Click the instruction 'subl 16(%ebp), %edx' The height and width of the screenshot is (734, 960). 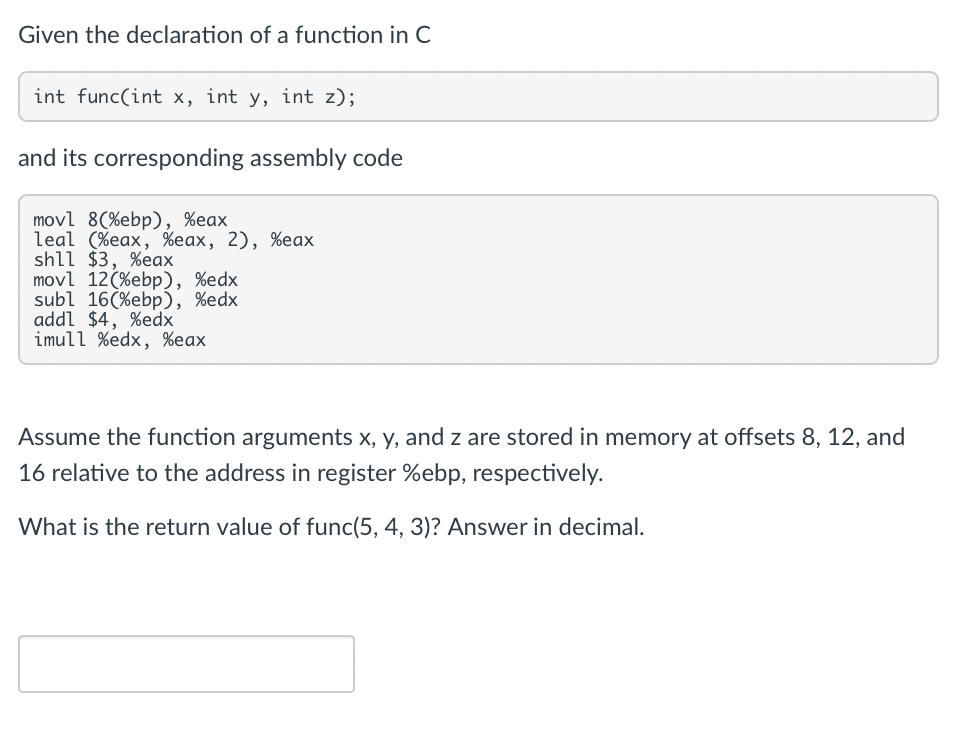coord(136,300)
